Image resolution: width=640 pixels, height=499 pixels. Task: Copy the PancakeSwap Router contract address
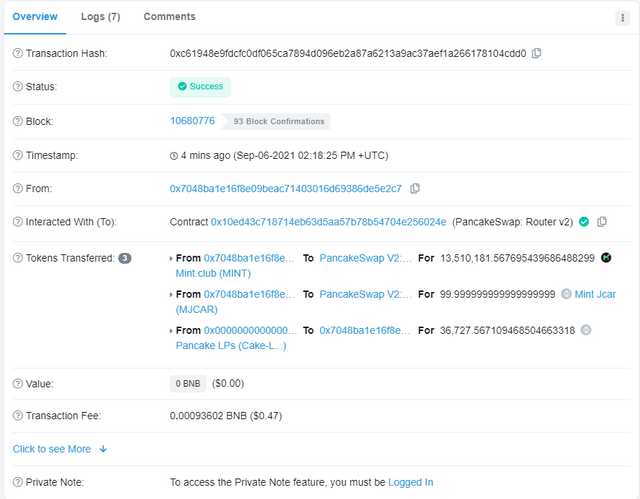point(602,222)
